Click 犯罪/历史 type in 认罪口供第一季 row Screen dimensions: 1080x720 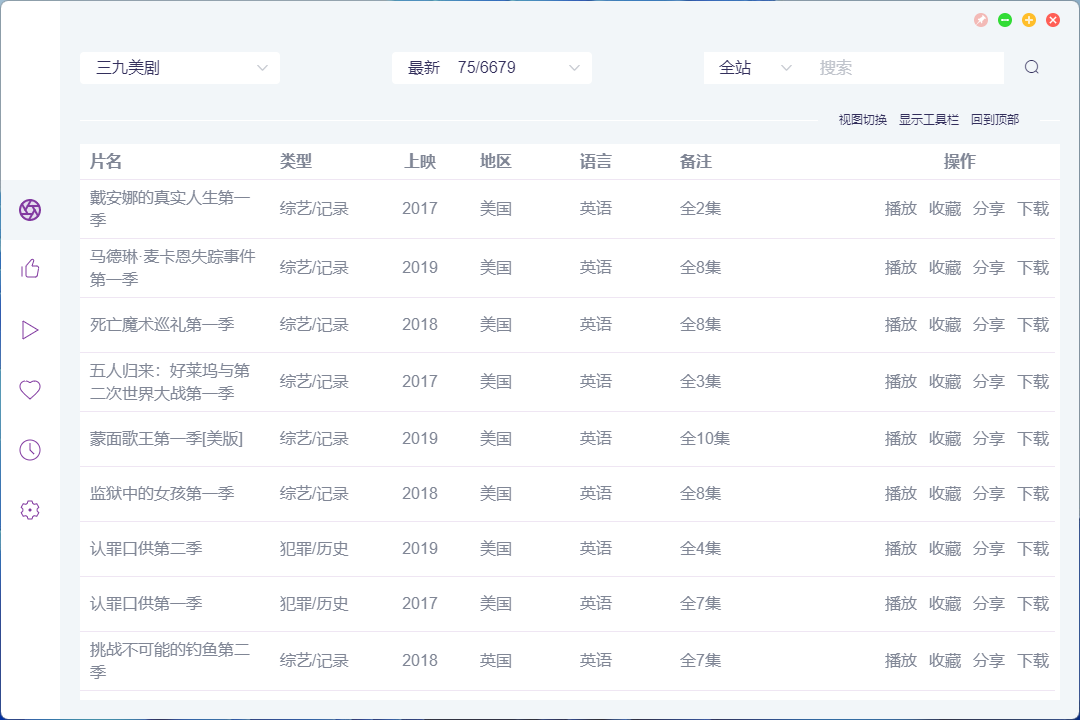[x=314, y=604]
